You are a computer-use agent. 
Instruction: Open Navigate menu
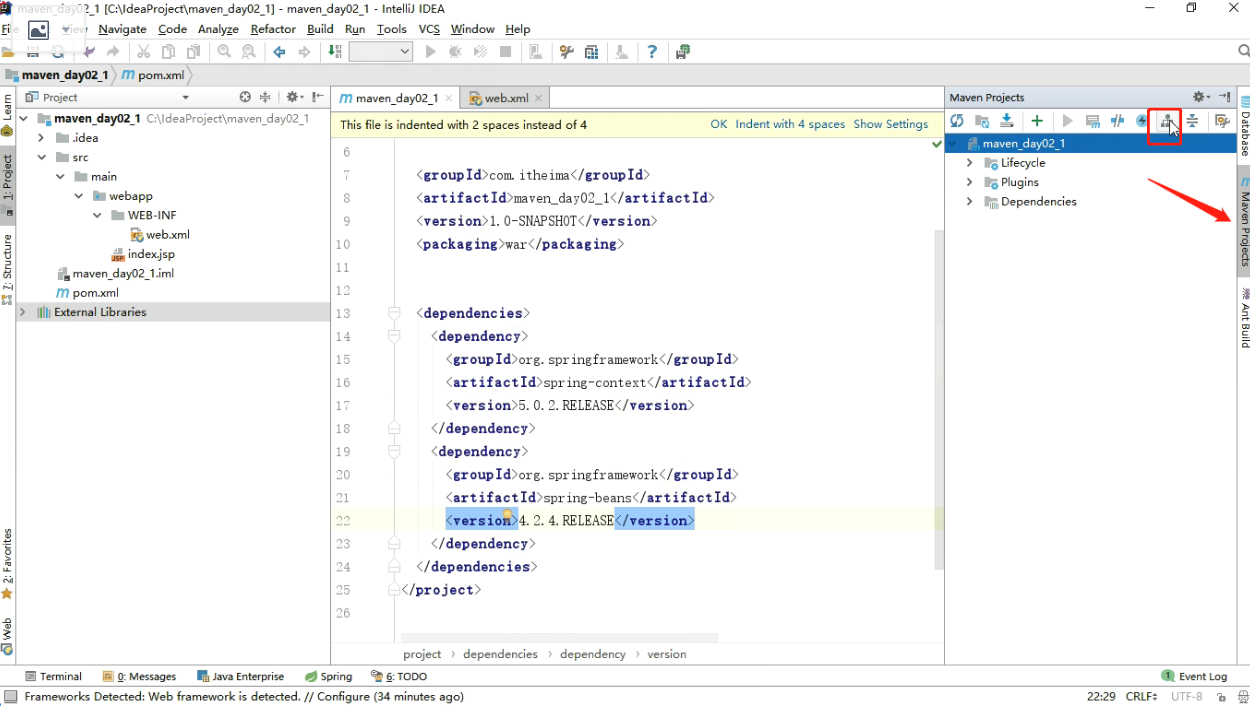tap(122, 29)
